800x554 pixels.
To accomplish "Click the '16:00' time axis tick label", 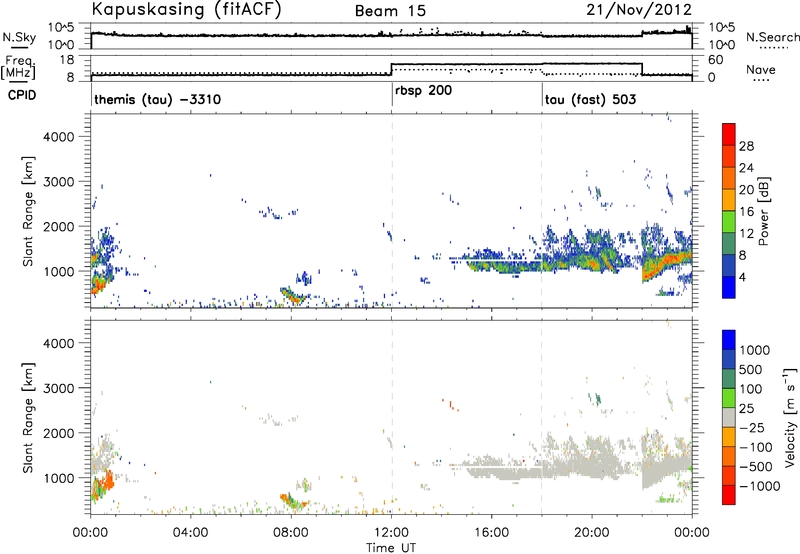I will click(x=491, y=533).
